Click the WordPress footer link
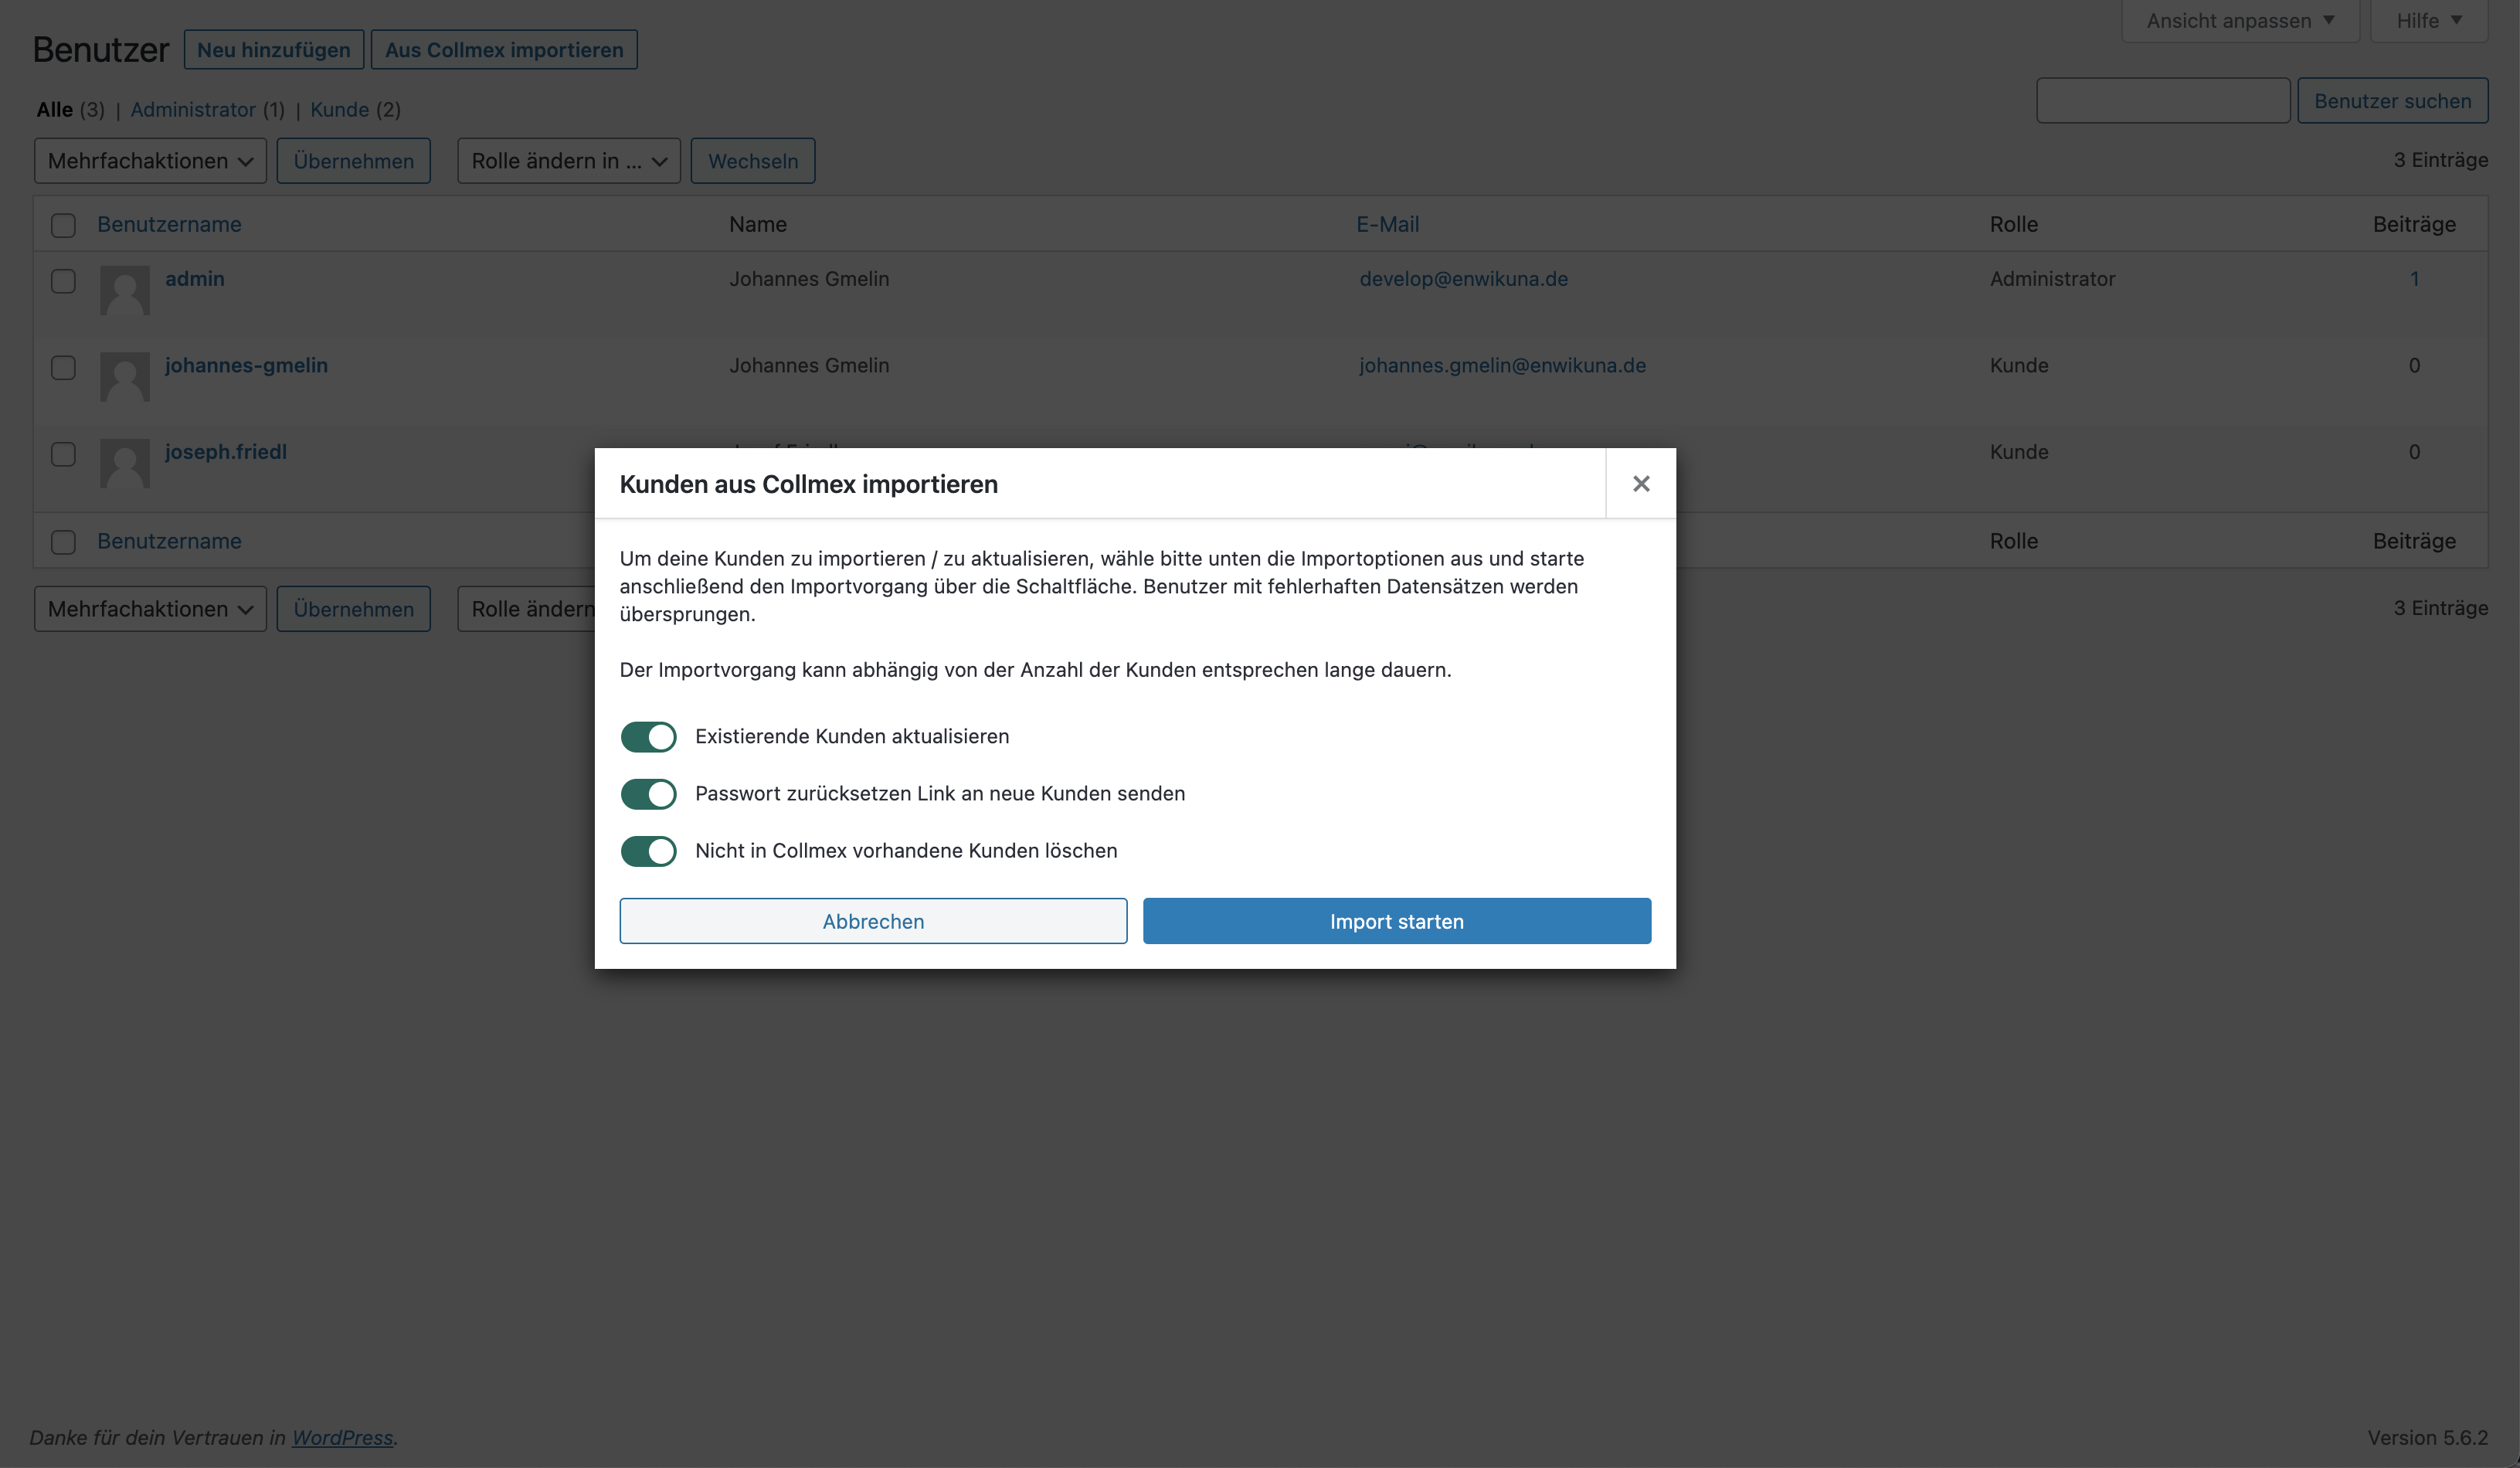This screenshot has height=1468, width=2520. tap(342, 1437)
